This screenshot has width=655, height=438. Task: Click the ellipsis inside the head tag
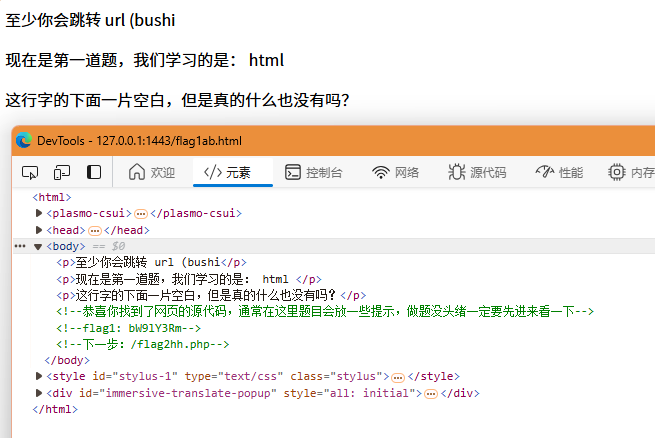[94, 230]
